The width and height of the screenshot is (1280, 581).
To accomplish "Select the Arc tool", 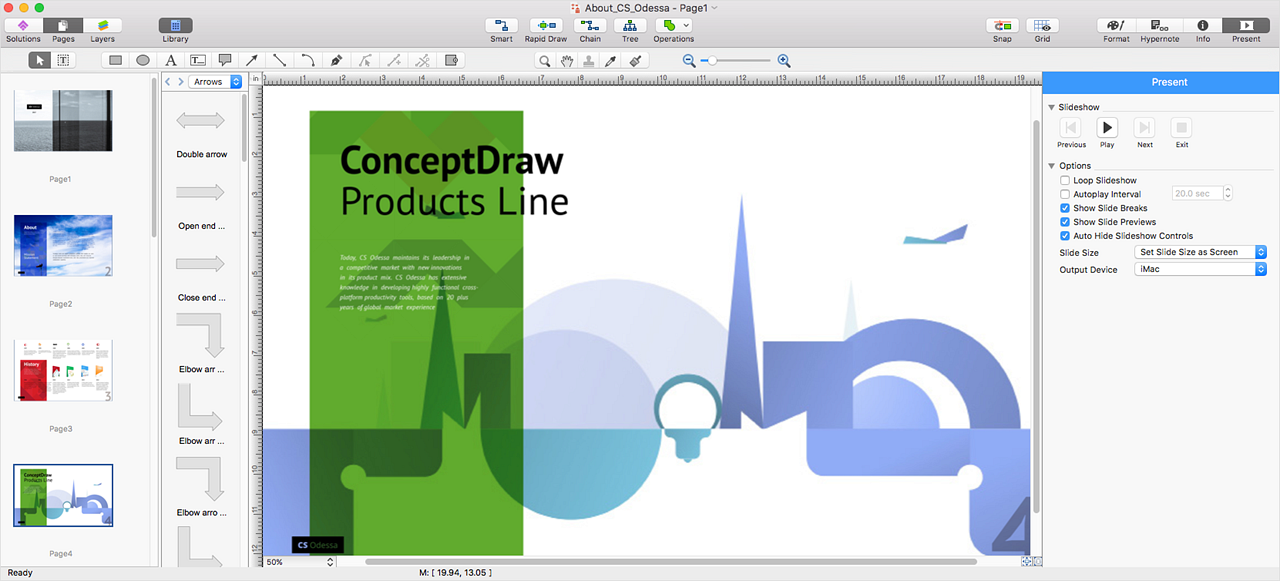I will tap(308, 60).
